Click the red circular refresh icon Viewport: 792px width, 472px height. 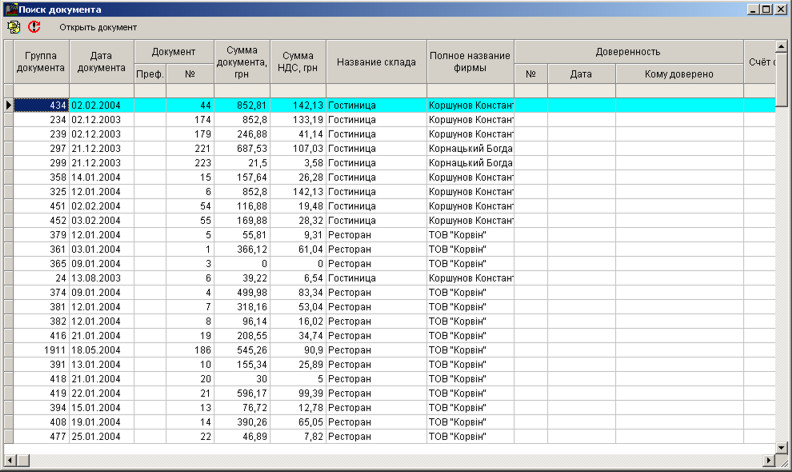click(34, 27)
